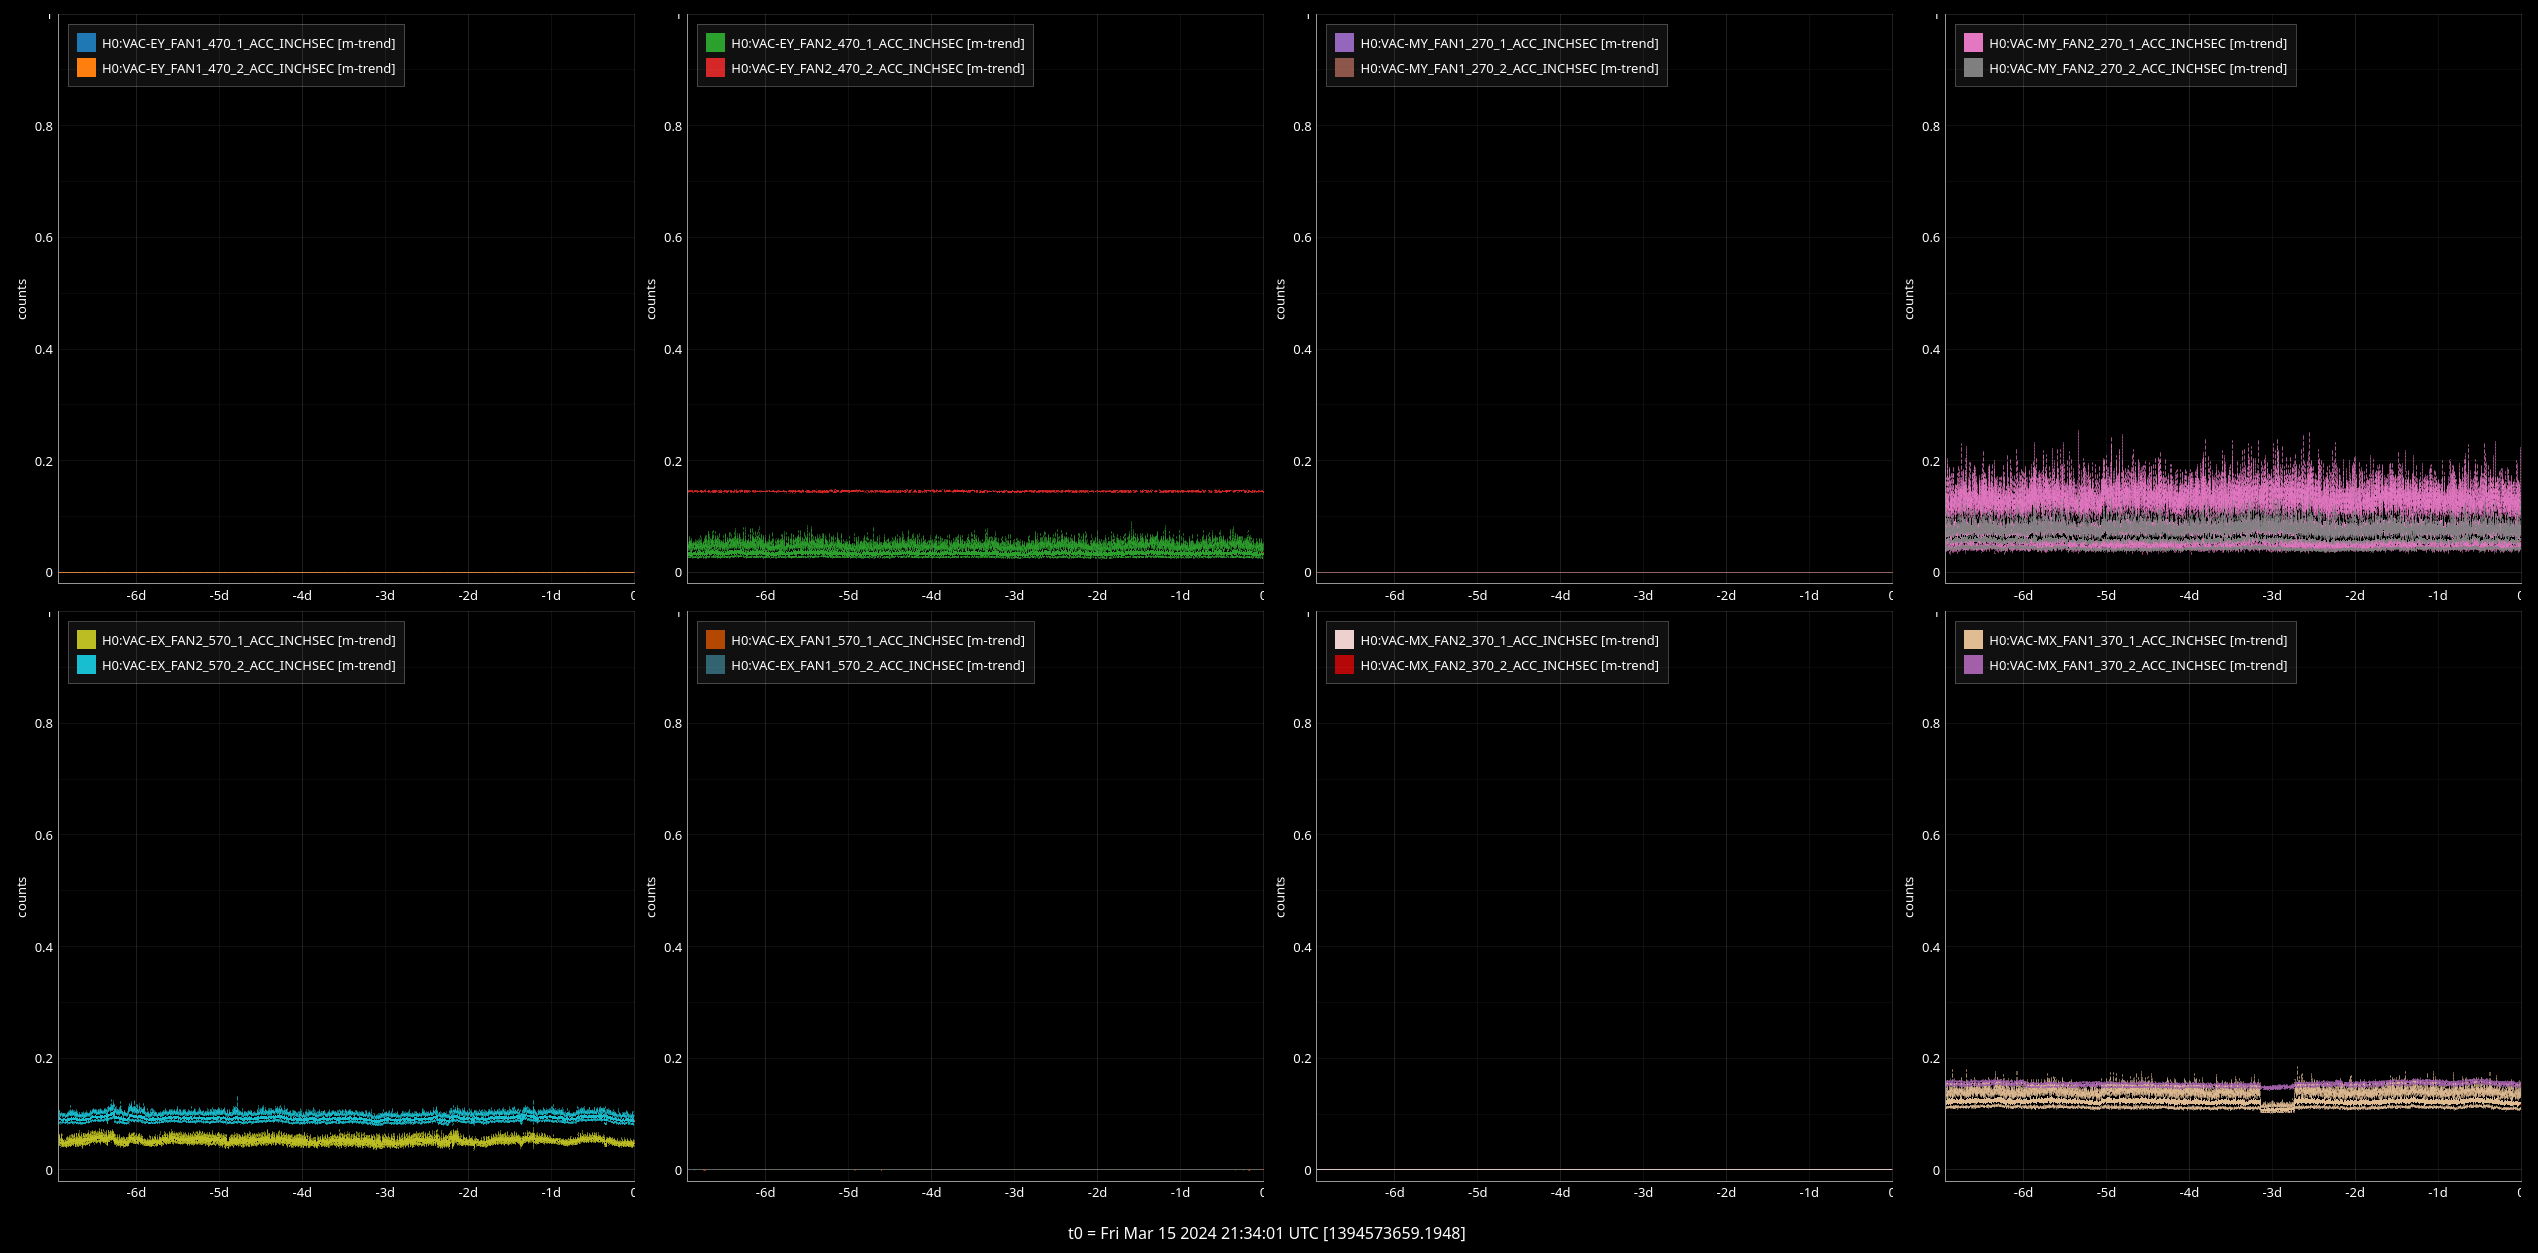Click the tan MX_FAN1_370_1 legend swatch
The width and height of the screenshot is (2538, 1253).
1973,640
